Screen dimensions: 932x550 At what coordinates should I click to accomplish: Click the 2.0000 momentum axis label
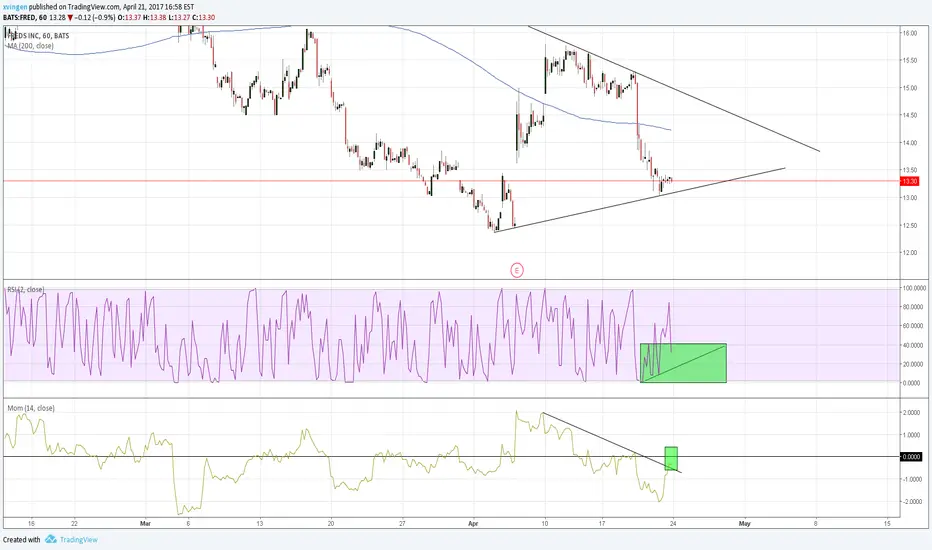(x=912, y=413)
